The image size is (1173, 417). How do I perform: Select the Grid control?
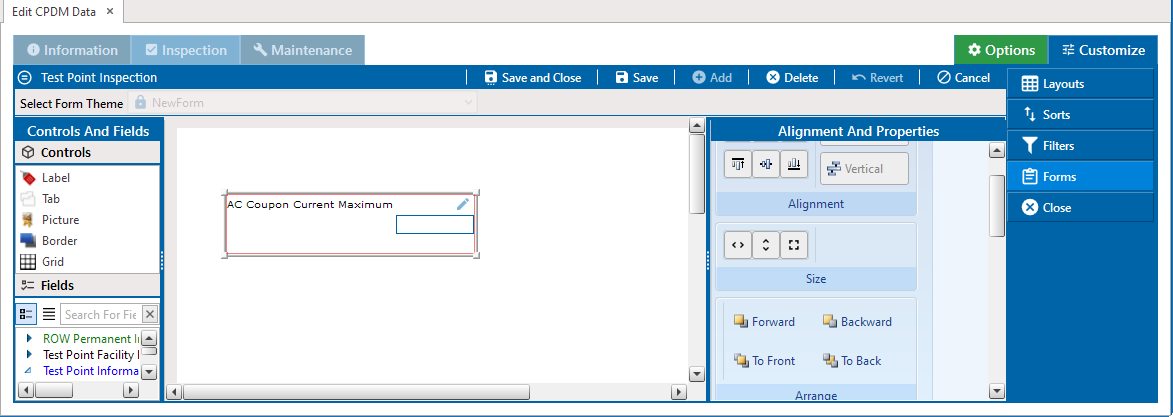55,262
